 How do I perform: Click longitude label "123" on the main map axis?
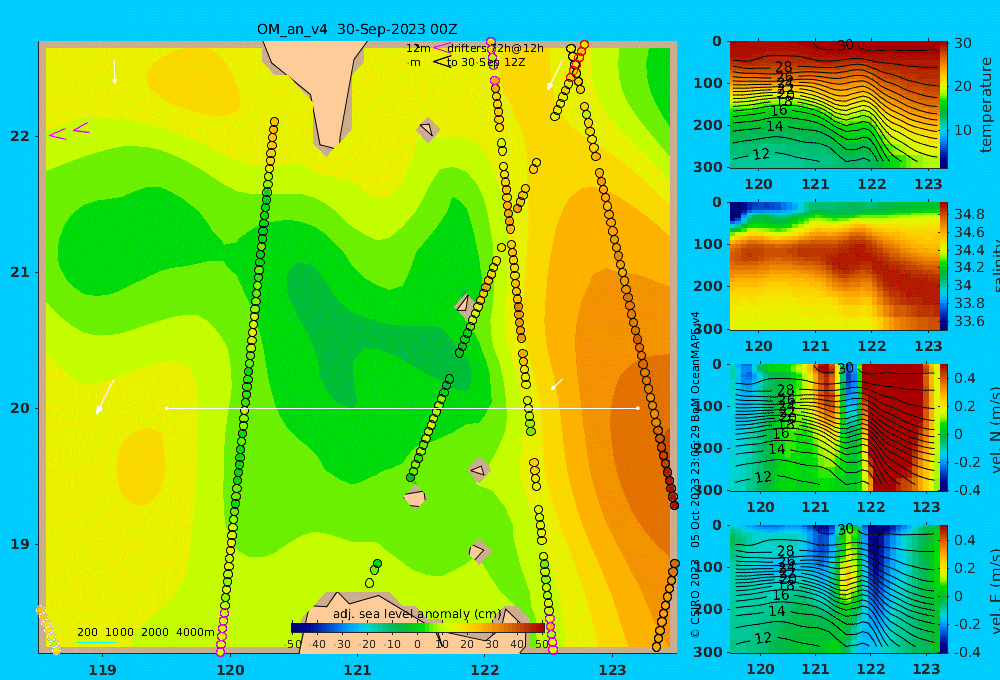(613, 670)
